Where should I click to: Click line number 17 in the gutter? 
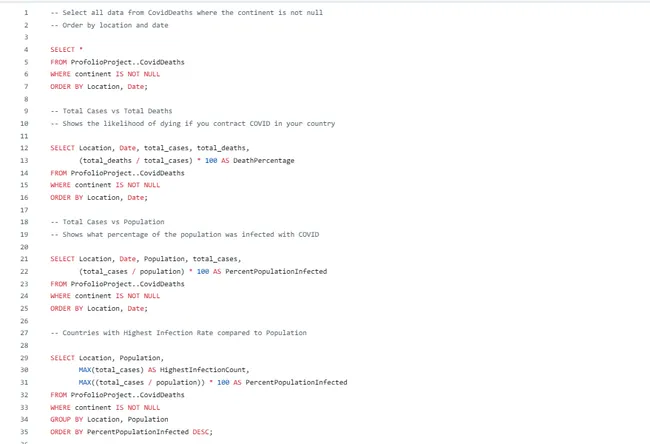(x=24, y=210)
